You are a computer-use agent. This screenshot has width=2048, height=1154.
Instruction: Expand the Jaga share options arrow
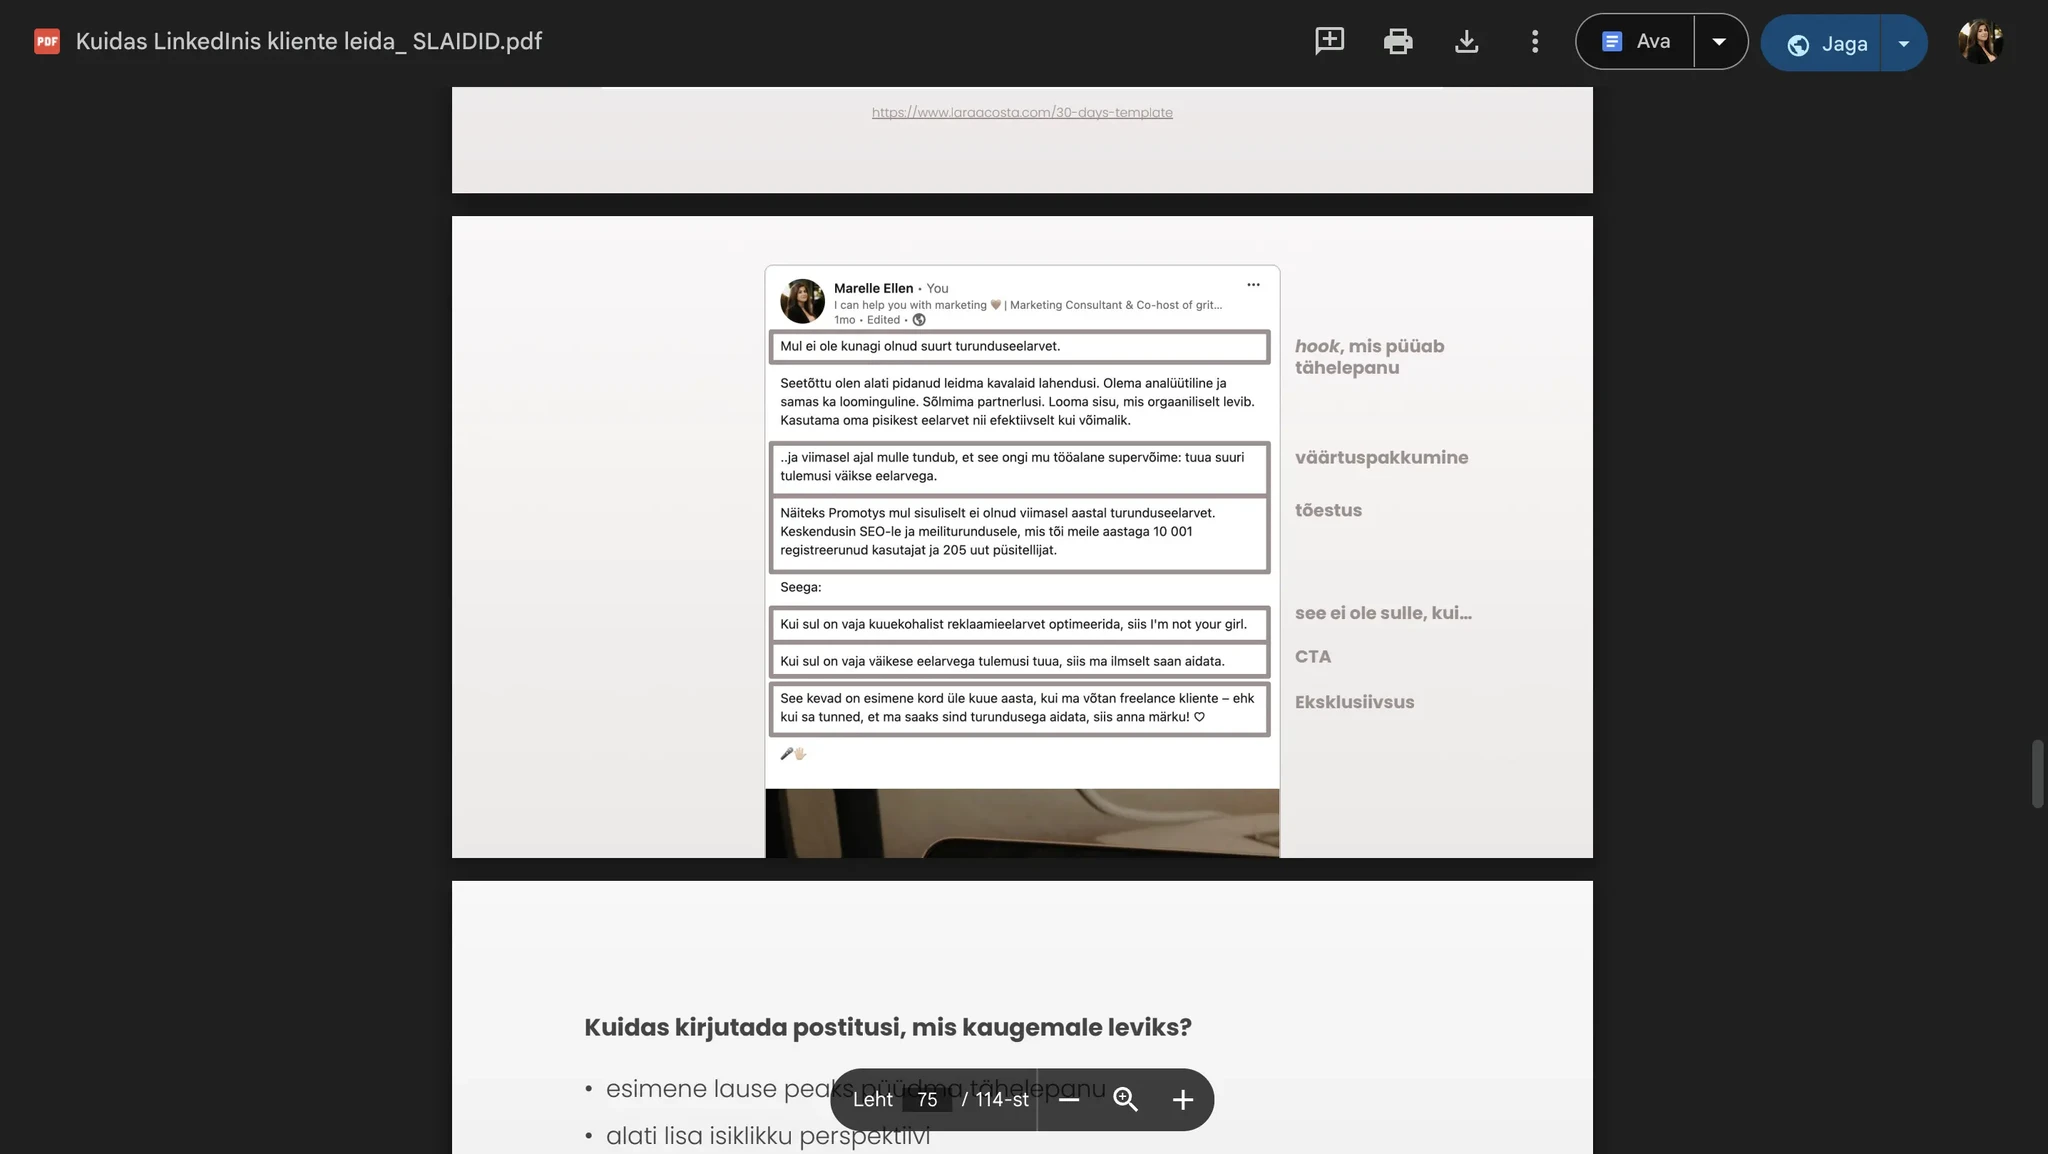tap(1903, 43)
